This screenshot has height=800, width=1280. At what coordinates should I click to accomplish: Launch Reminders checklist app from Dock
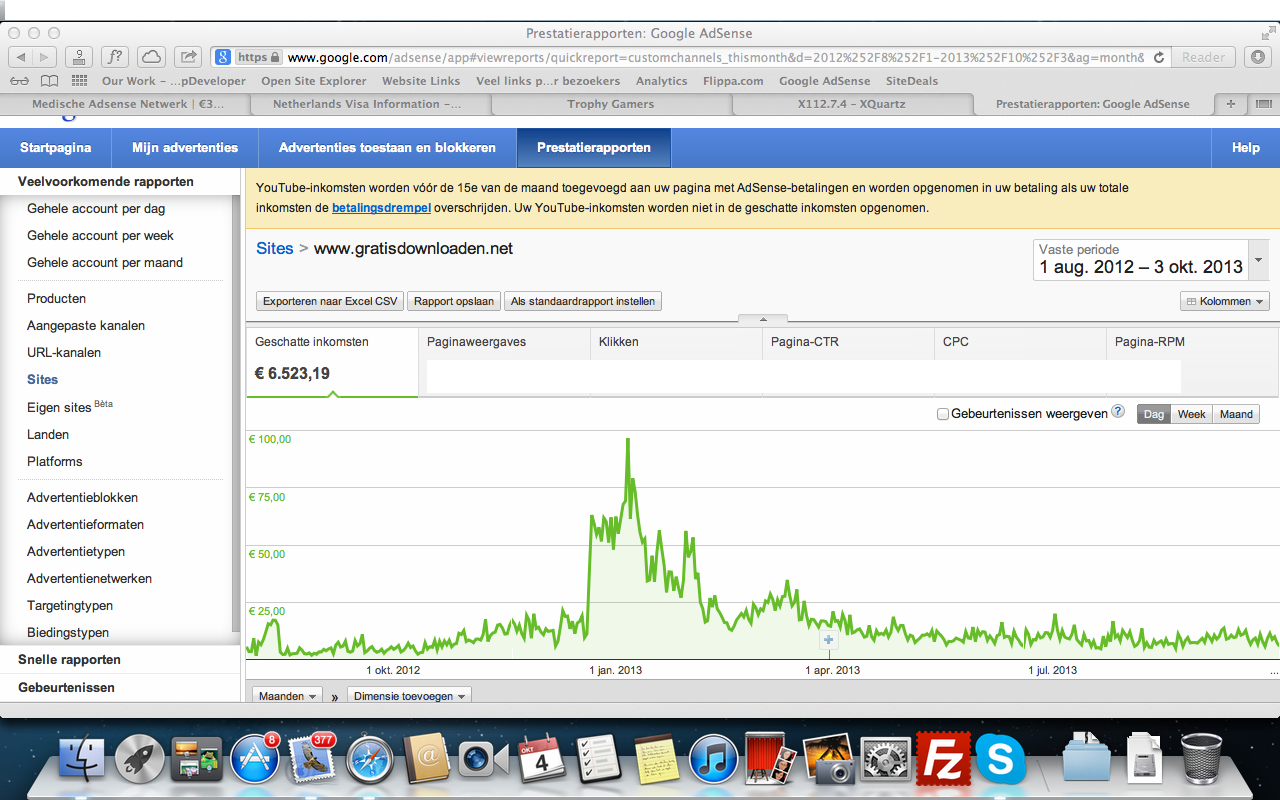tap(600, 761)
